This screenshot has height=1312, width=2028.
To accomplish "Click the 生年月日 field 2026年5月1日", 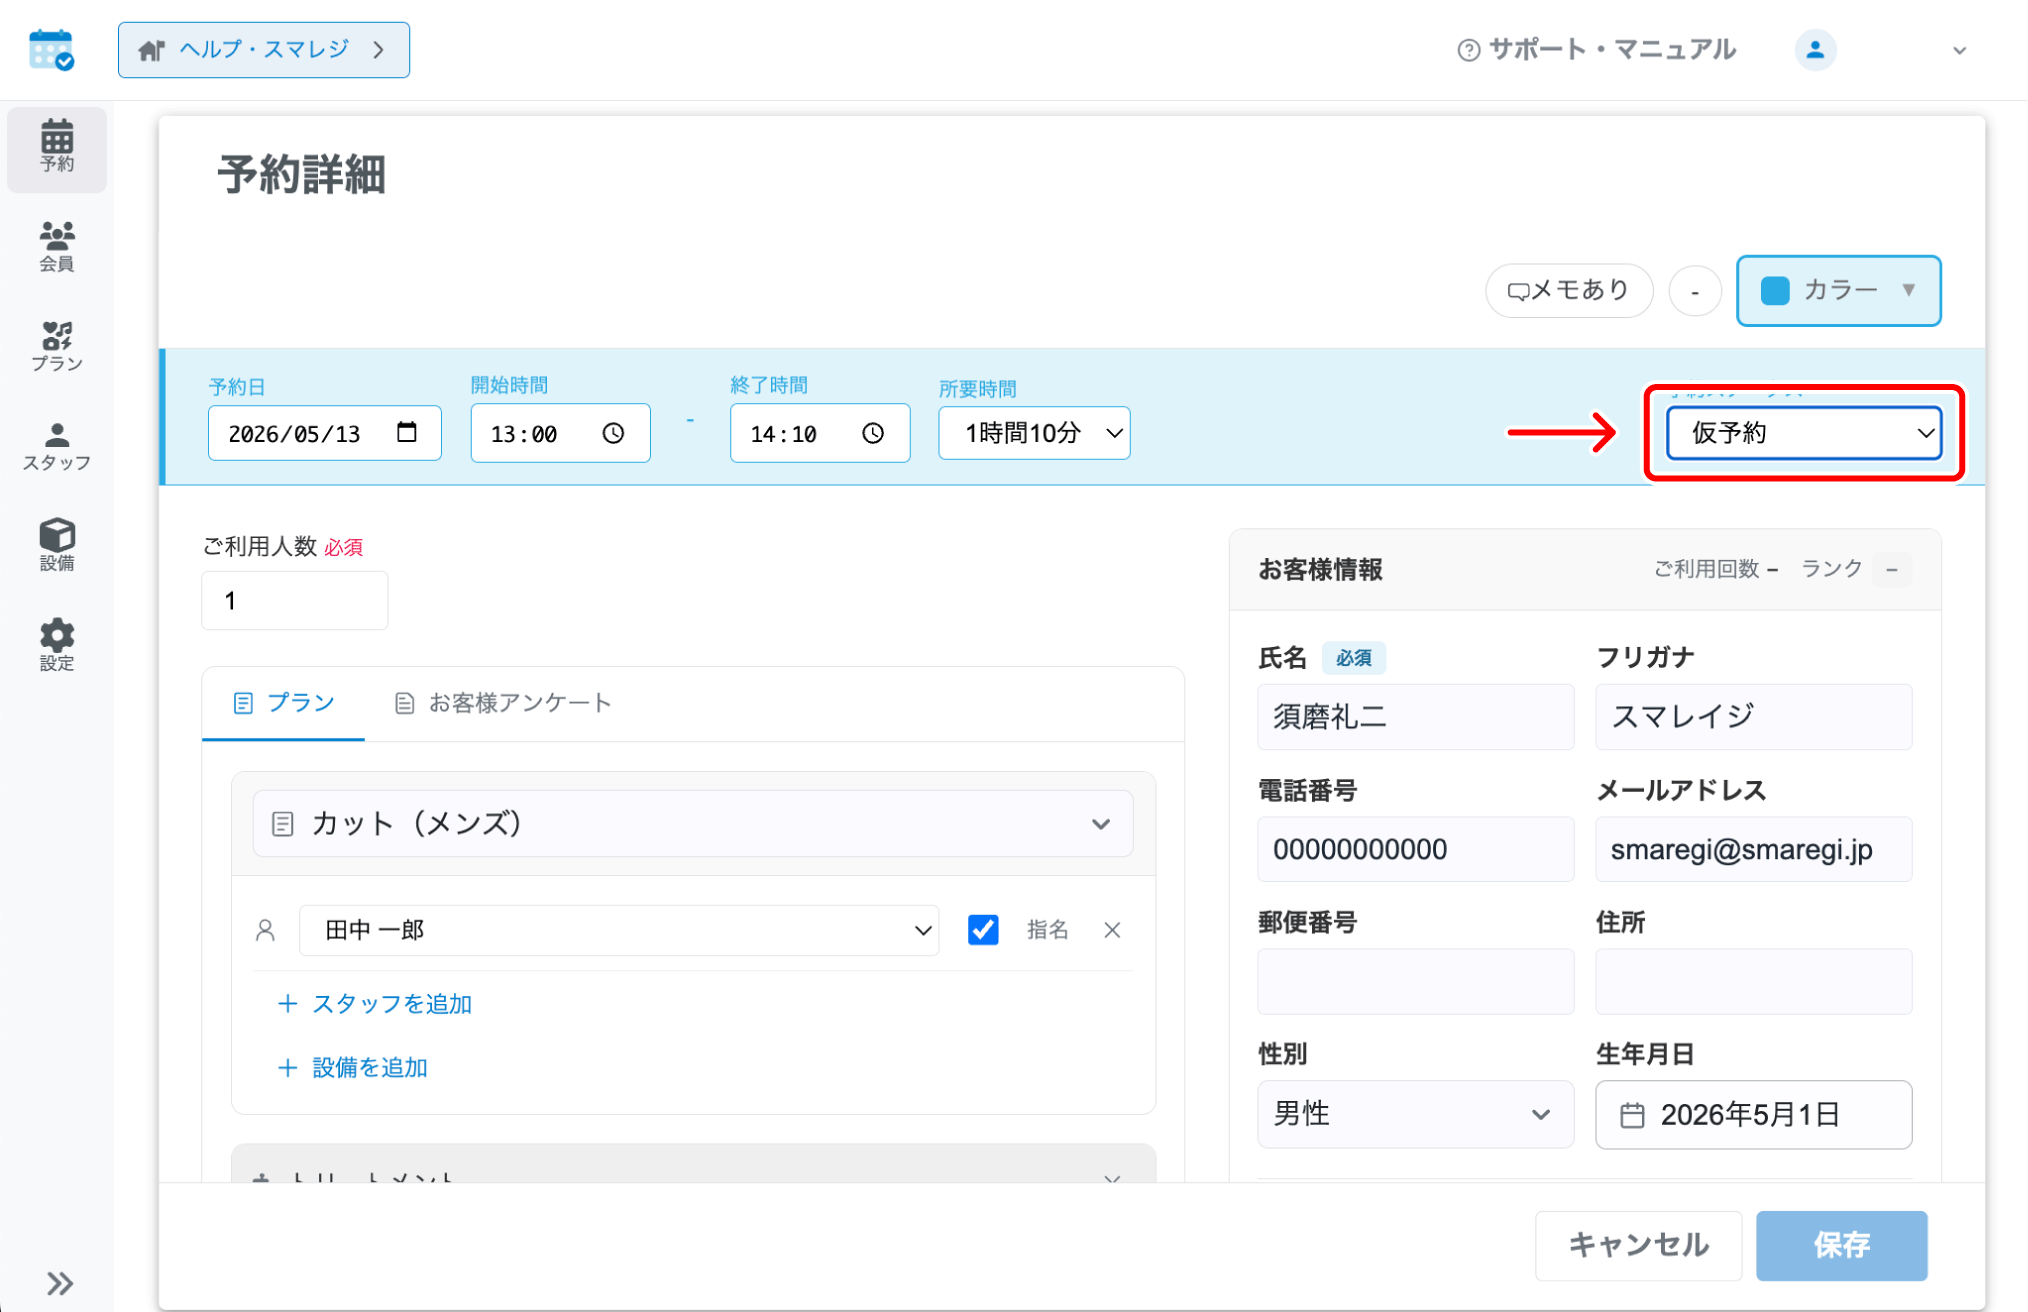I will pos(1753,1114).
